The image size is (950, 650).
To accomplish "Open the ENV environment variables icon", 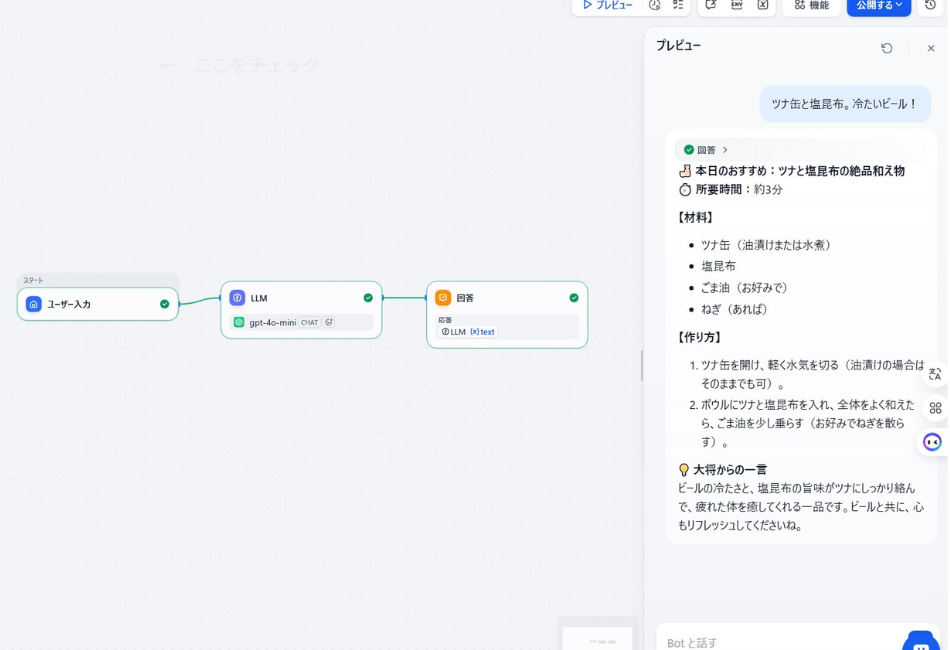I will click(x=738, y=7).
